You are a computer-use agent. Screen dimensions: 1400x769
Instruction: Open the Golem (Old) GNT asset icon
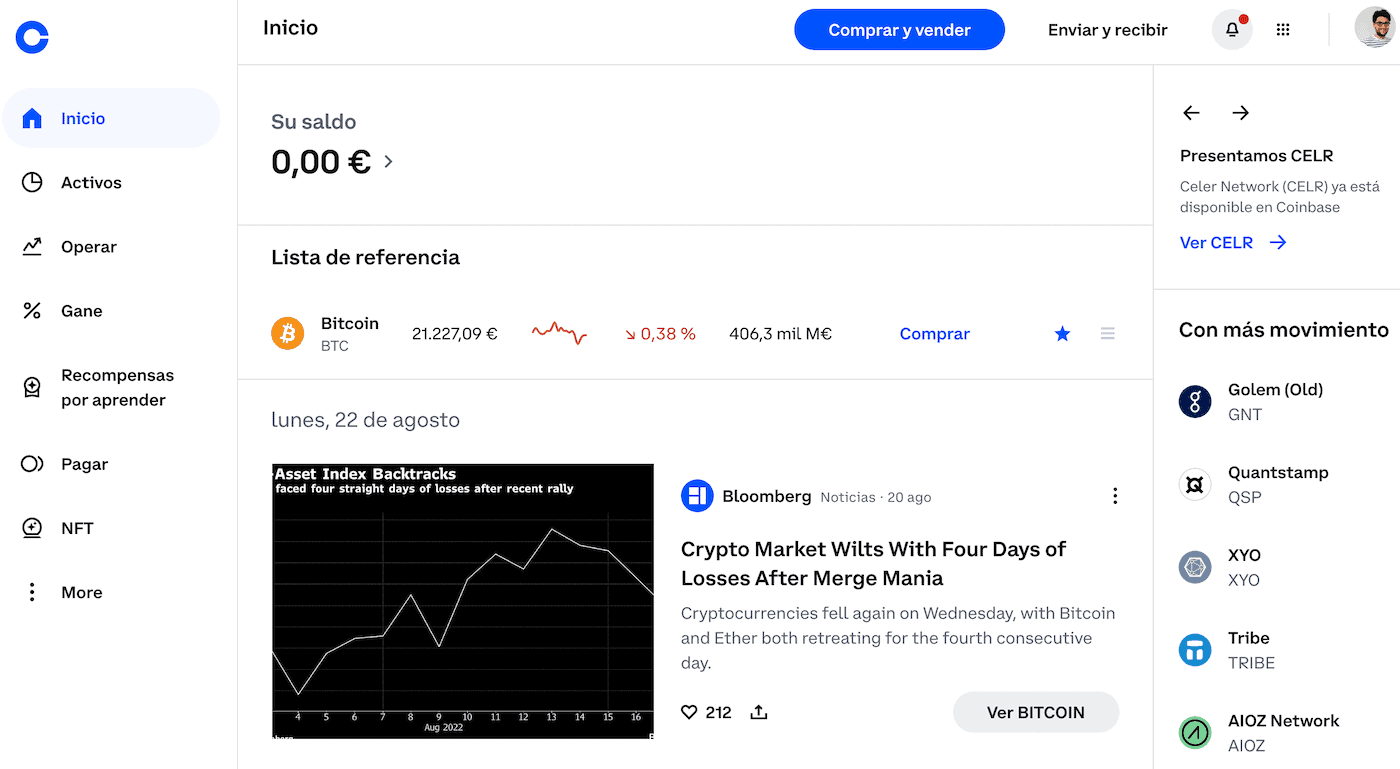[x=1195, y=402]
